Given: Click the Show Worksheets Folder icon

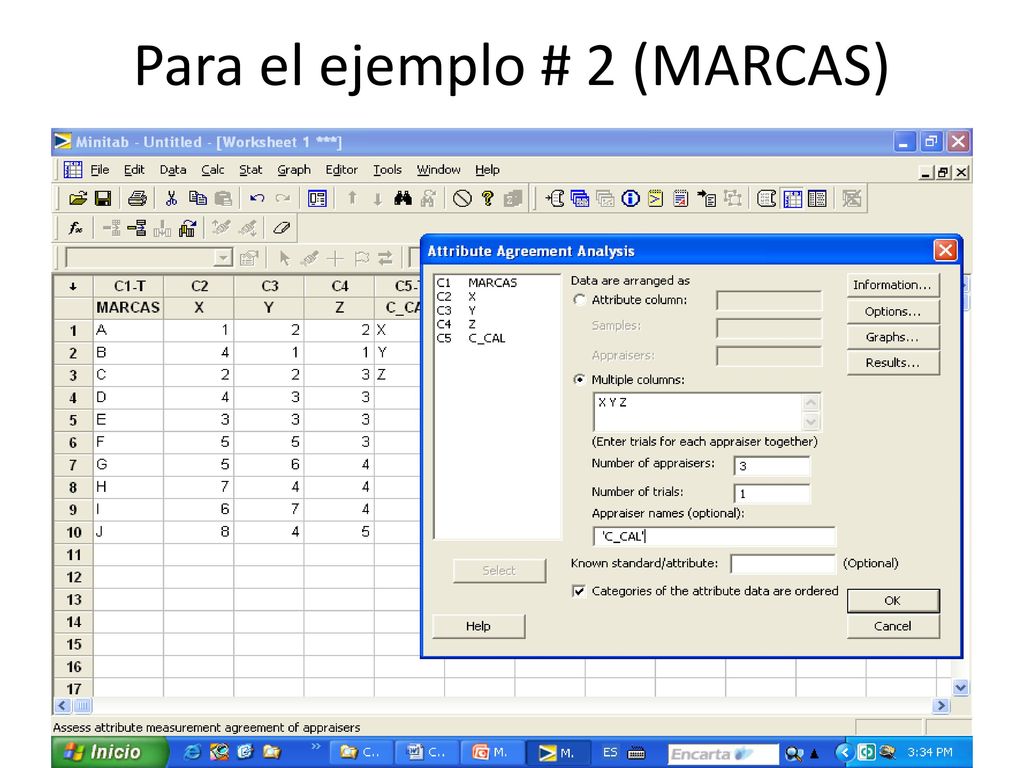Looking at the screenshot, I should 580,198.
